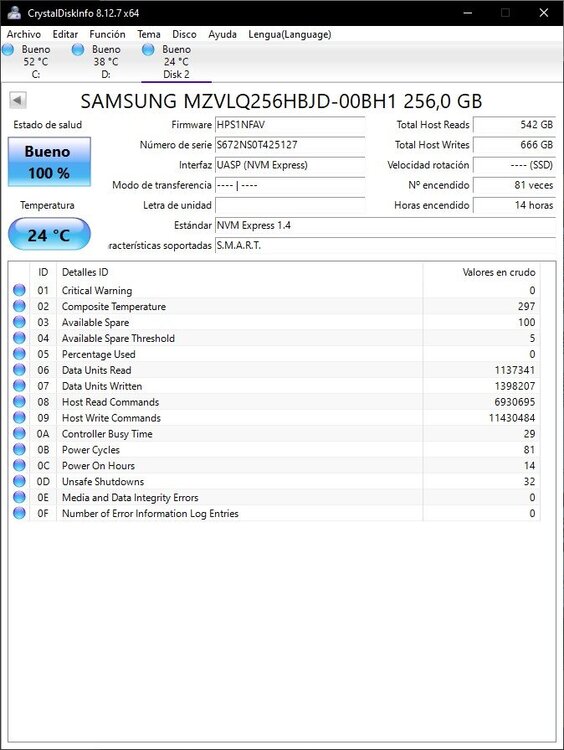Select the C: drive status orb
This screenshot has height=750, width=564.
pos(8,49)
